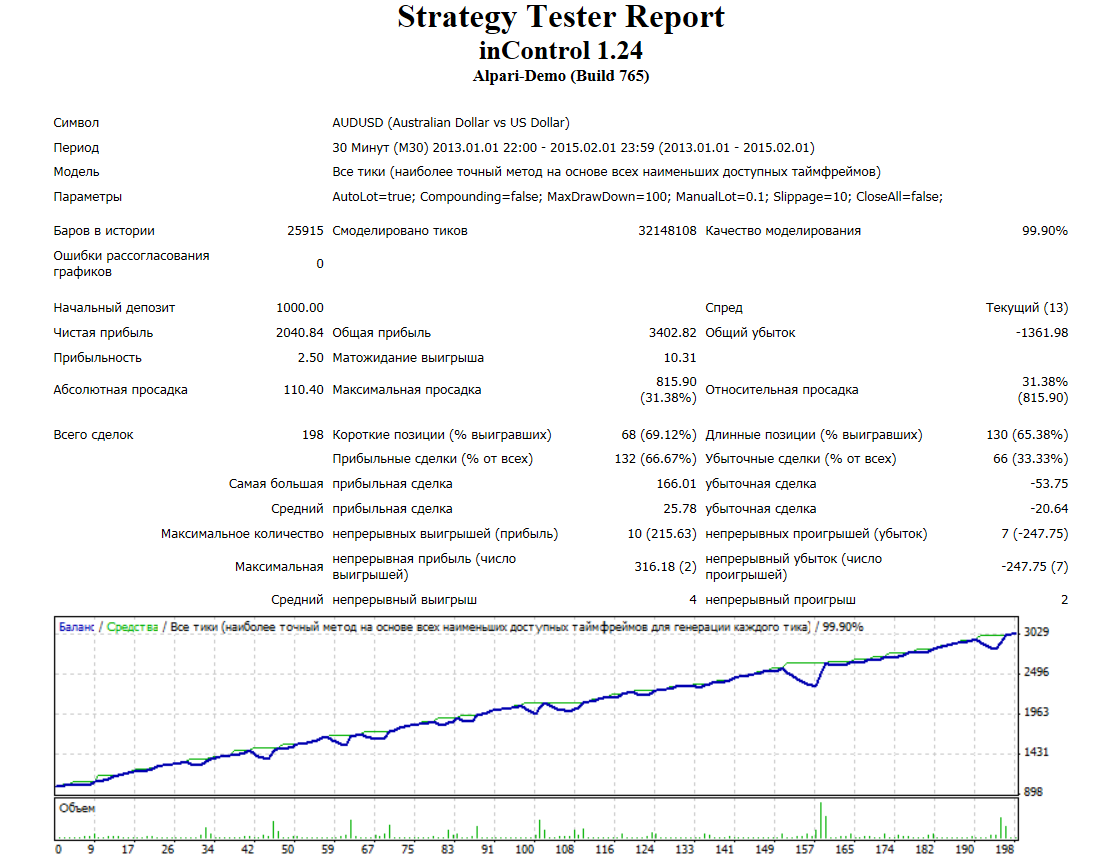Click the average loss trade value '-20.64'

pos(1049,509)
